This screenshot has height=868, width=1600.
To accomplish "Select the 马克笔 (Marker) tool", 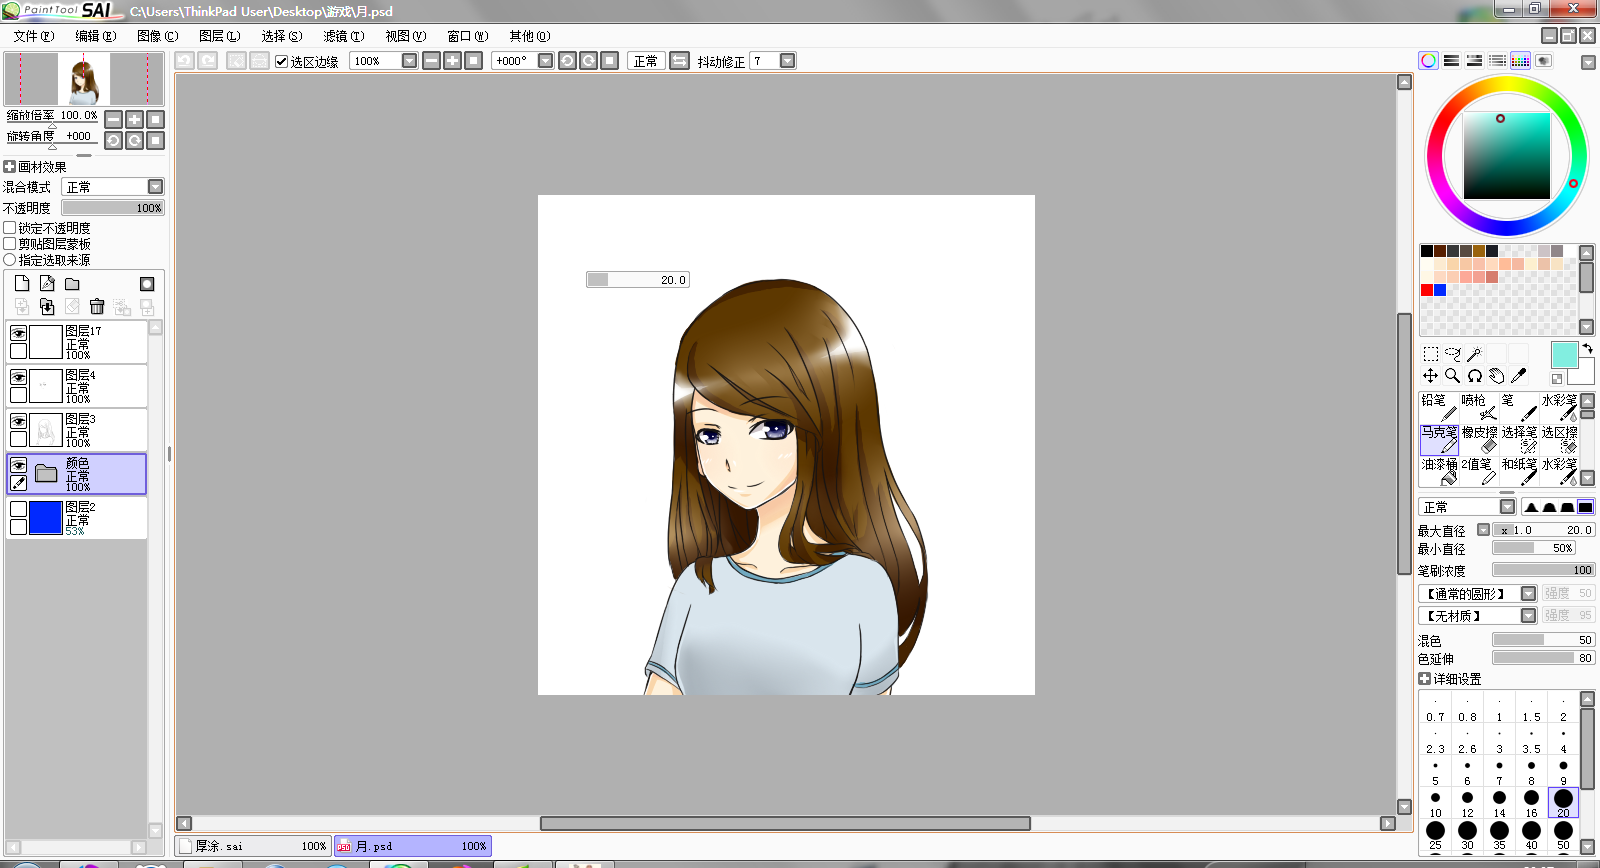I will (x=1439, y=439).
